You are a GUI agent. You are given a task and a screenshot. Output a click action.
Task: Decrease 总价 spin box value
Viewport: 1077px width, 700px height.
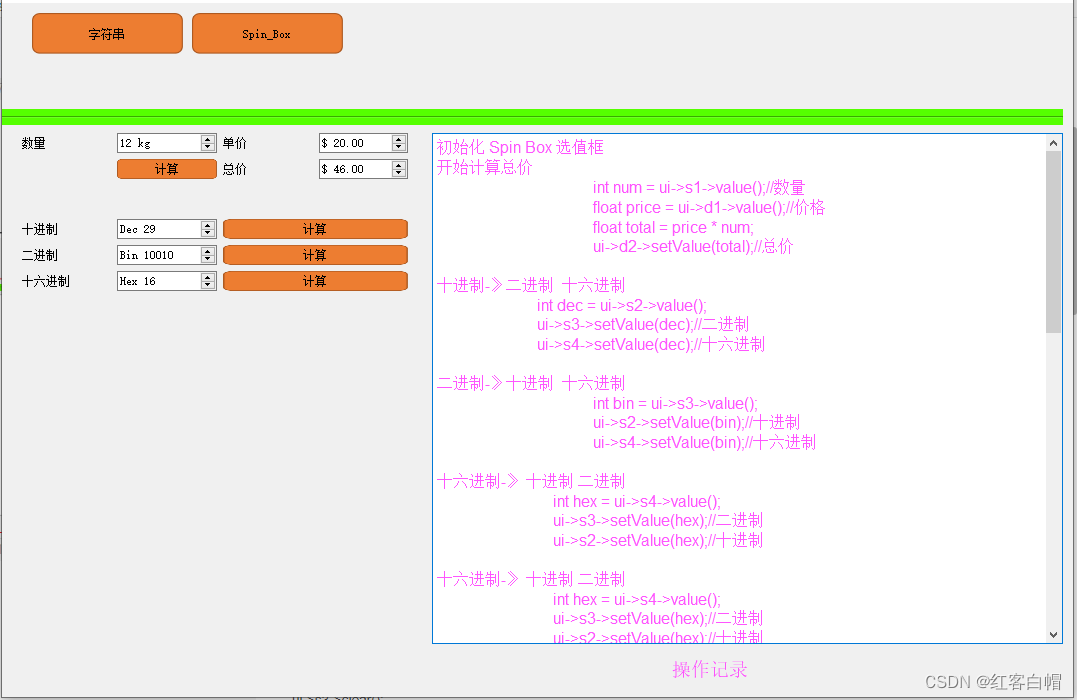point(399,173)
